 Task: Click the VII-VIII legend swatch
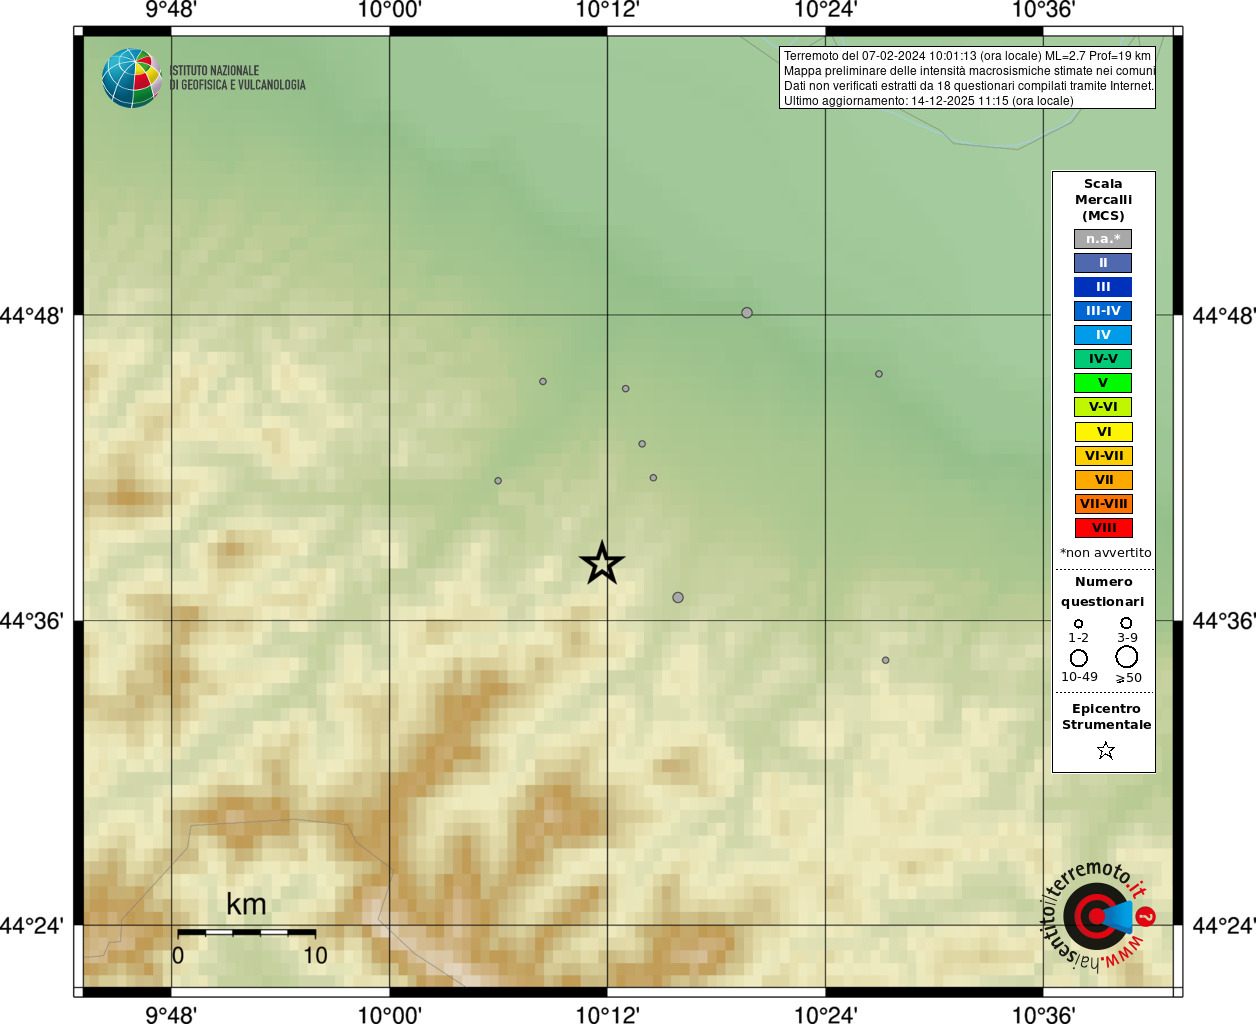tap(1103, 504)
